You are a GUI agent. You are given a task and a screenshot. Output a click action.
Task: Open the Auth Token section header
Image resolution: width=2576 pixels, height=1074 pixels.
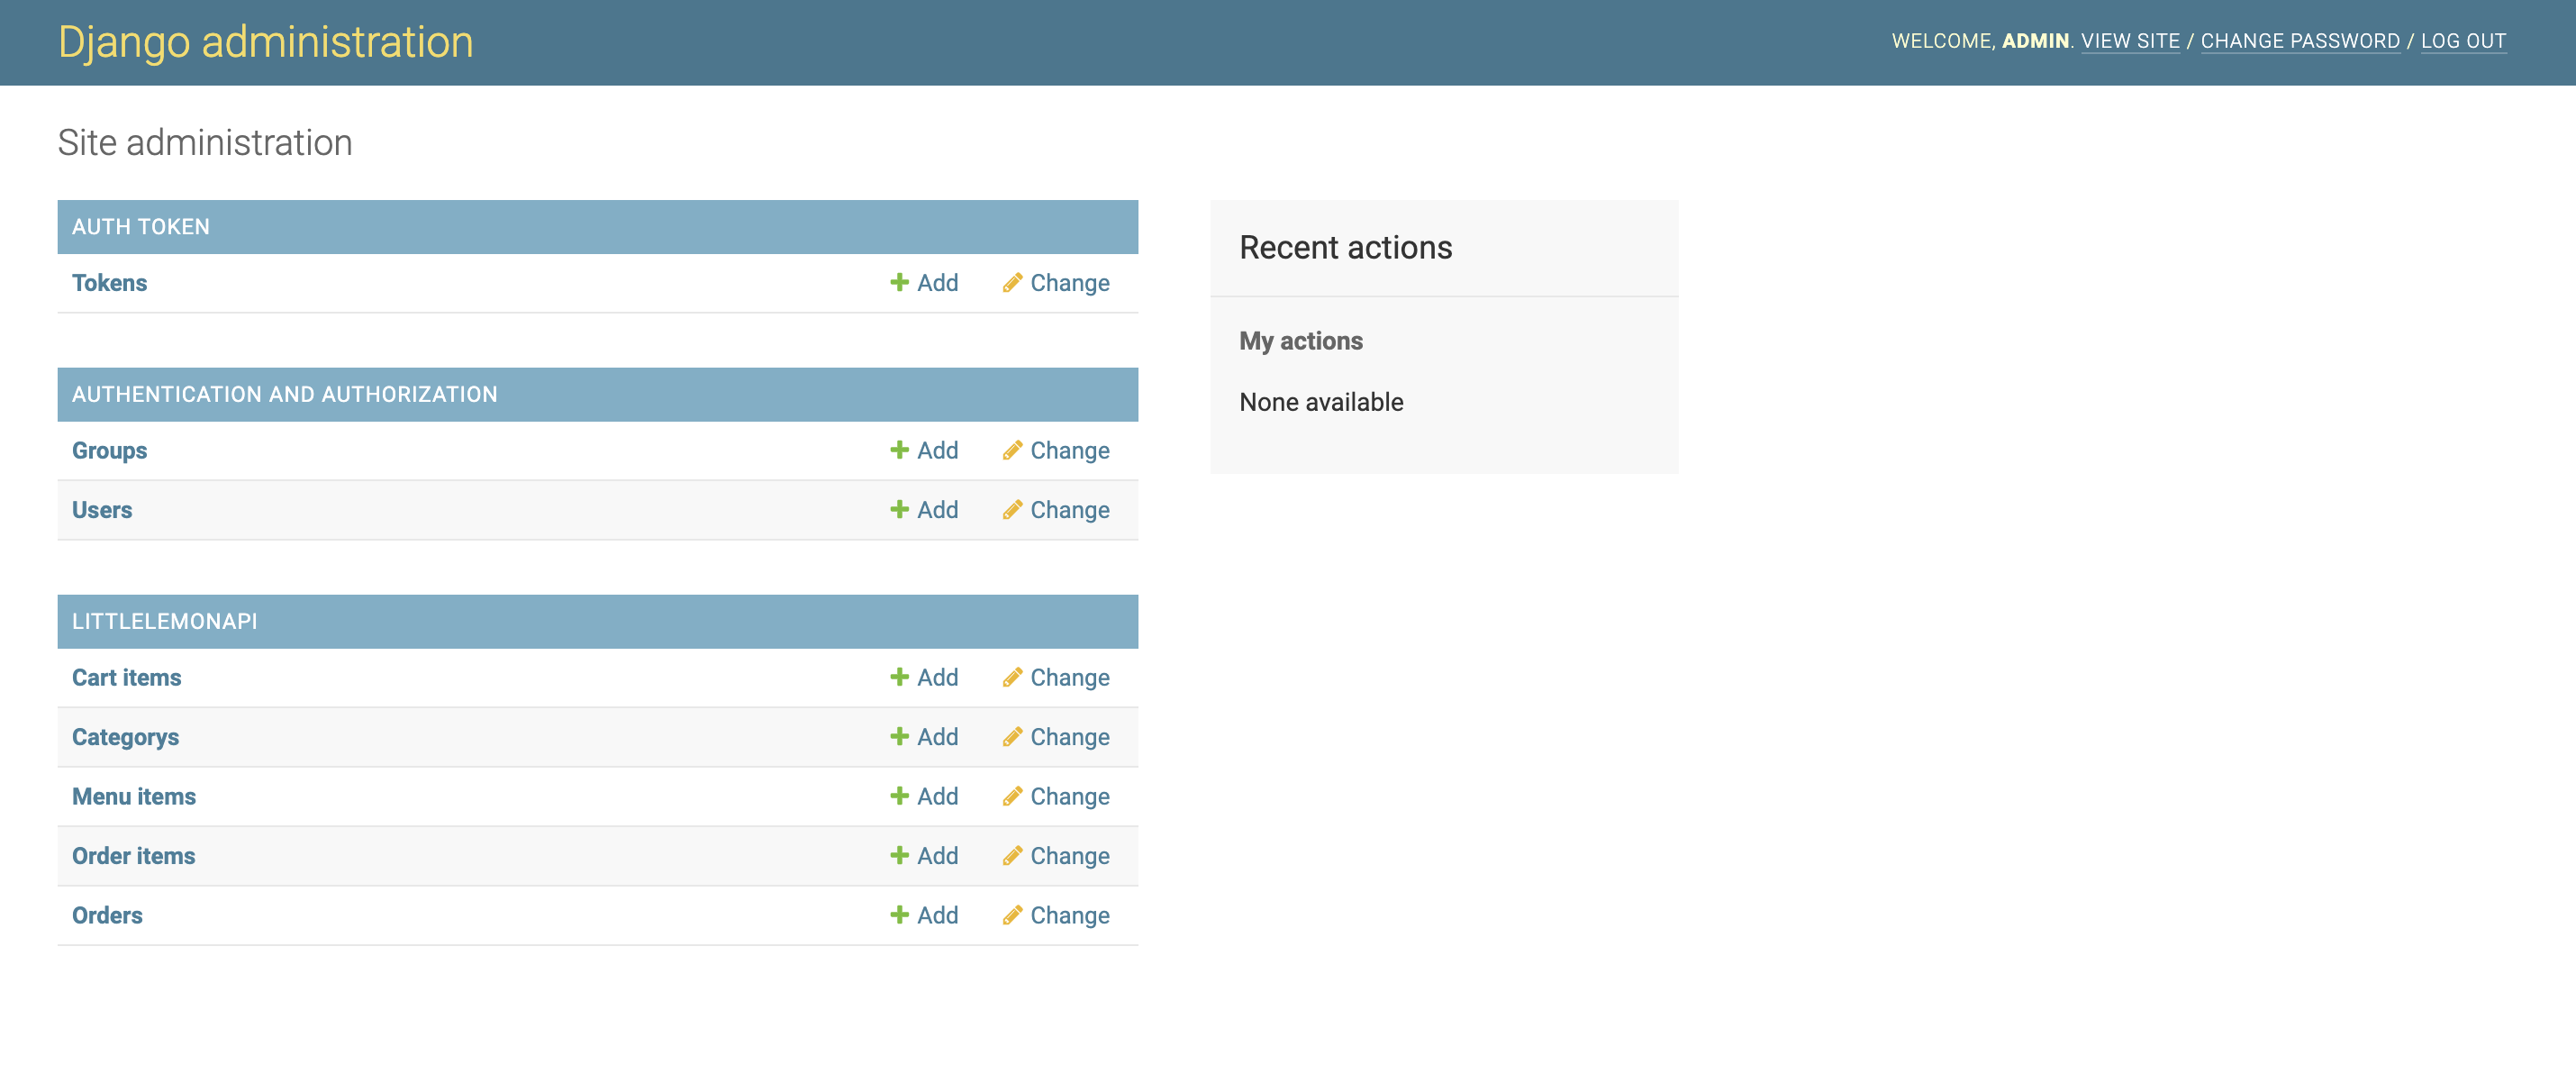click(x=140, y=227)
